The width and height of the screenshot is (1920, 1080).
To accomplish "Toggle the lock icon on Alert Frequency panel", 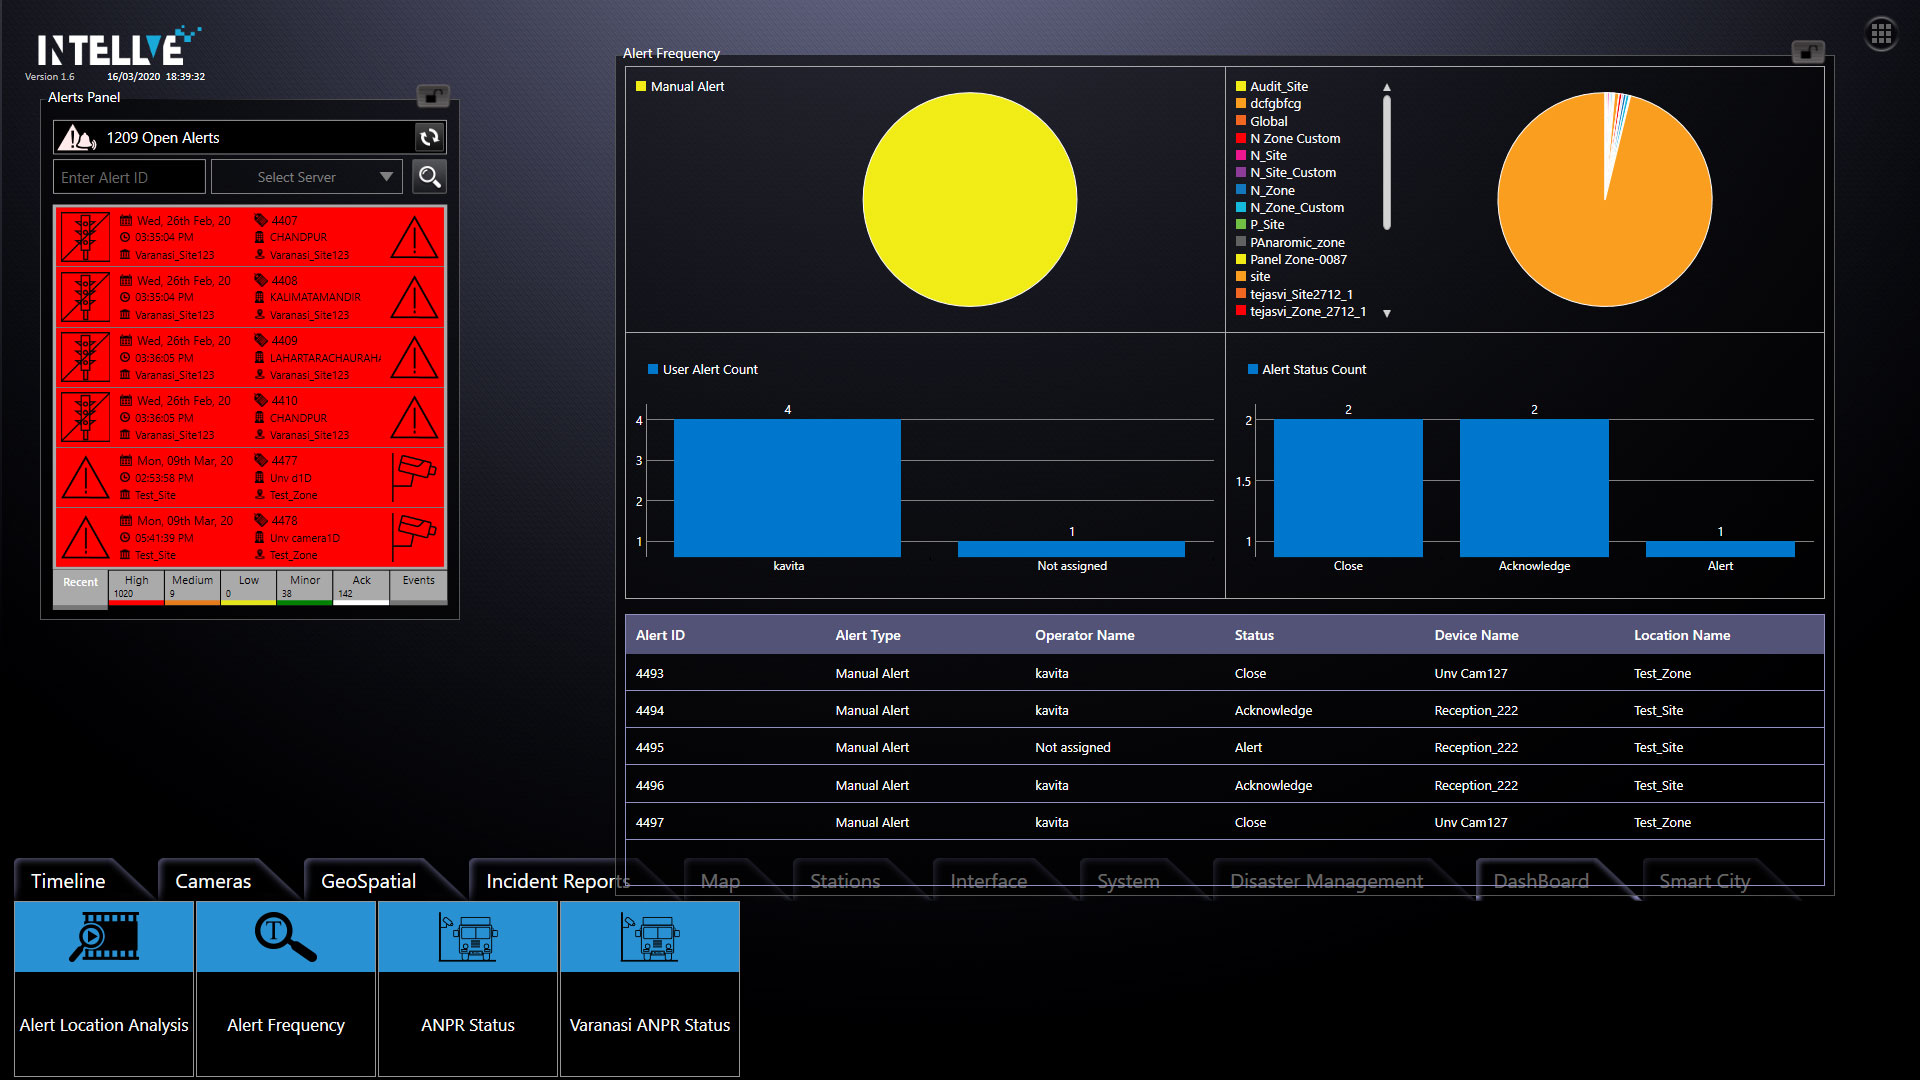I will pyautogui.click(x=1807, y=52).
